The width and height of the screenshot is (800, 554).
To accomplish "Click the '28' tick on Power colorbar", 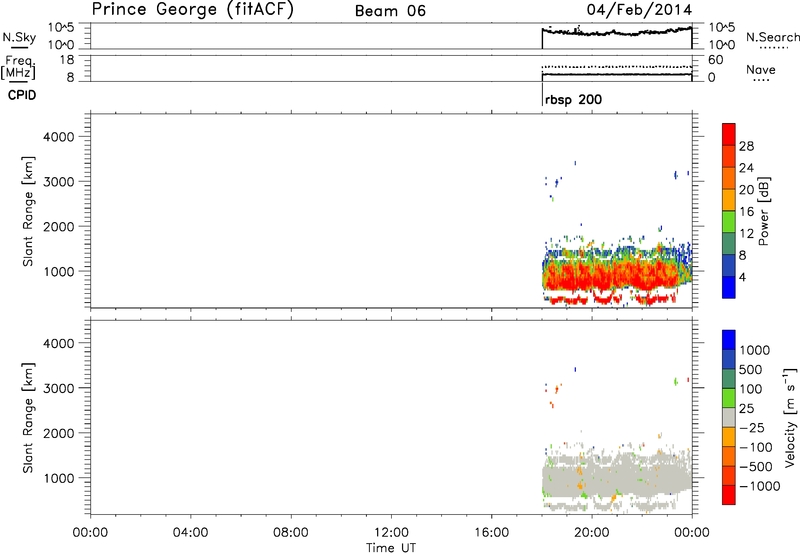I will 746,146.
